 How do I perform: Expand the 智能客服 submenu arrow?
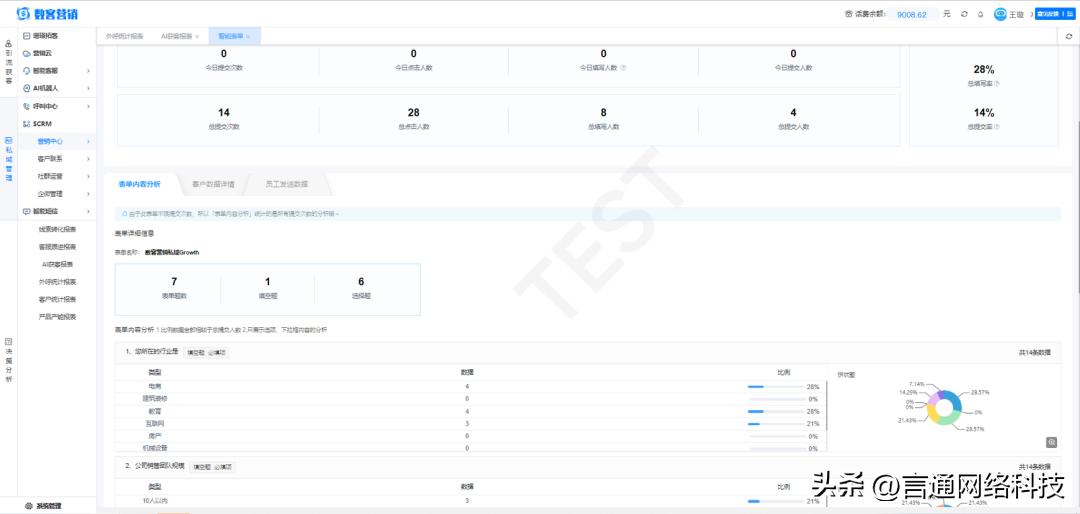(88, 71)
